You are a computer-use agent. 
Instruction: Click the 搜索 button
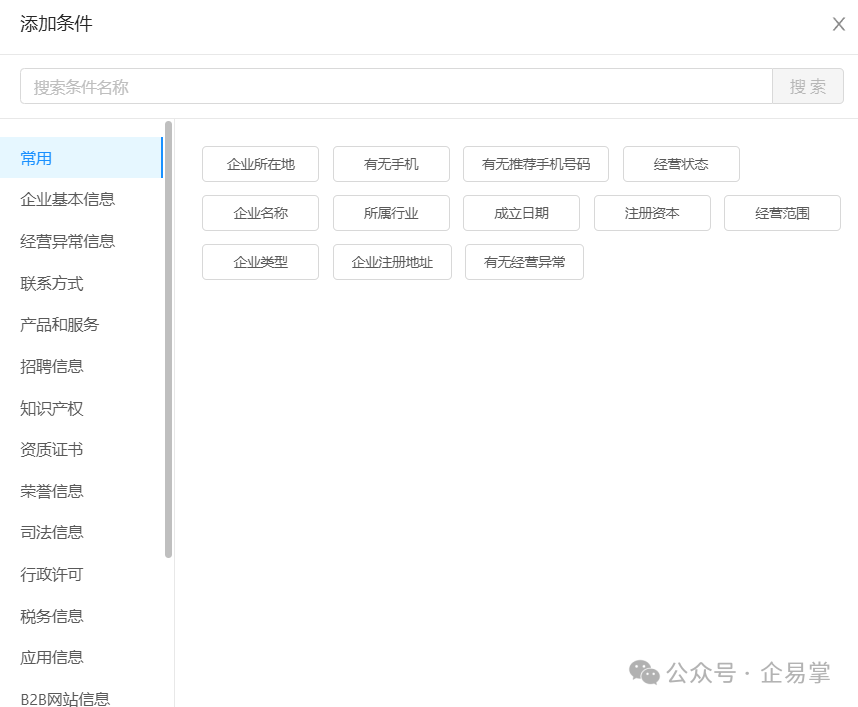pyautogui.click(x=808, y=86)
